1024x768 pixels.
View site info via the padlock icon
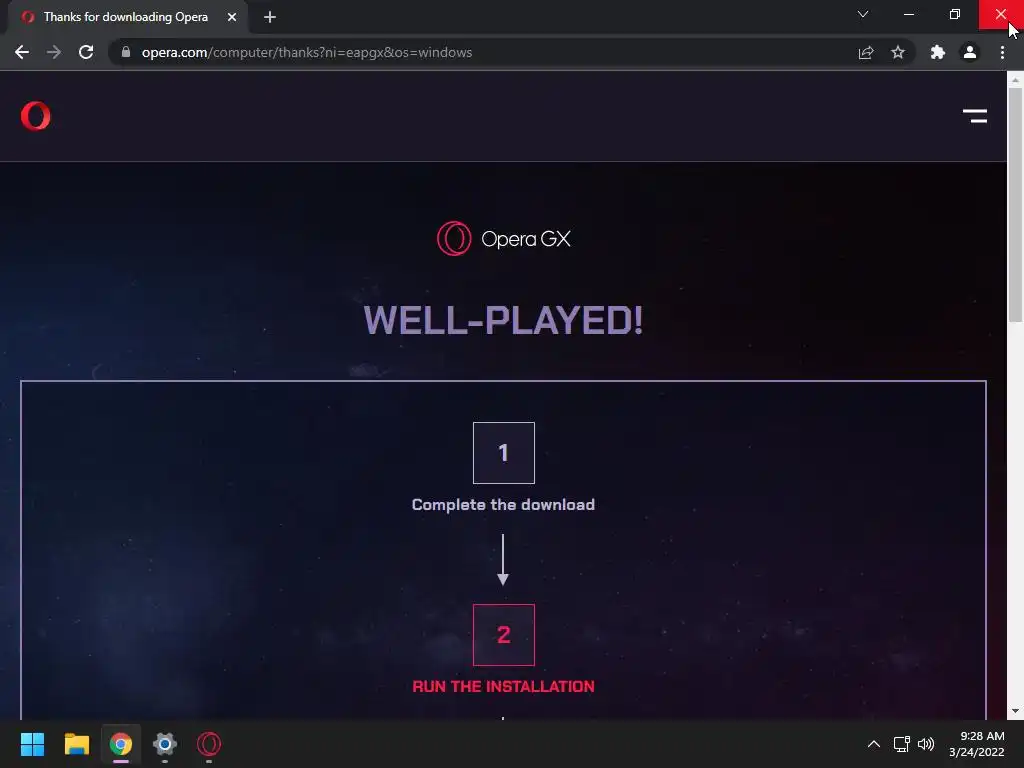tap(126, 52)
